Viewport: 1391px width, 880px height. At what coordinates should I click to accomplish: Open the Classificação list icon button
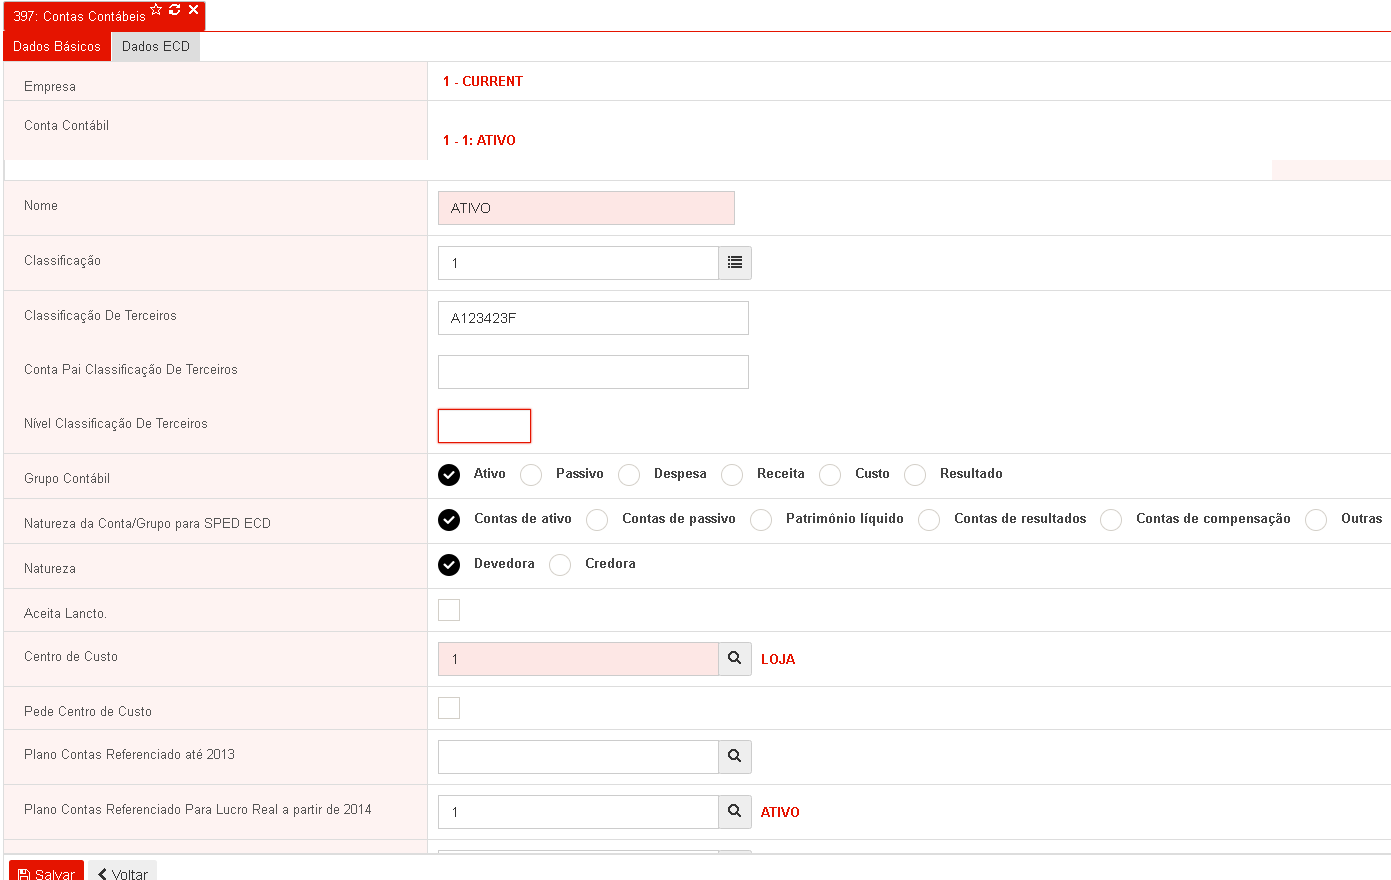(735, 263)
